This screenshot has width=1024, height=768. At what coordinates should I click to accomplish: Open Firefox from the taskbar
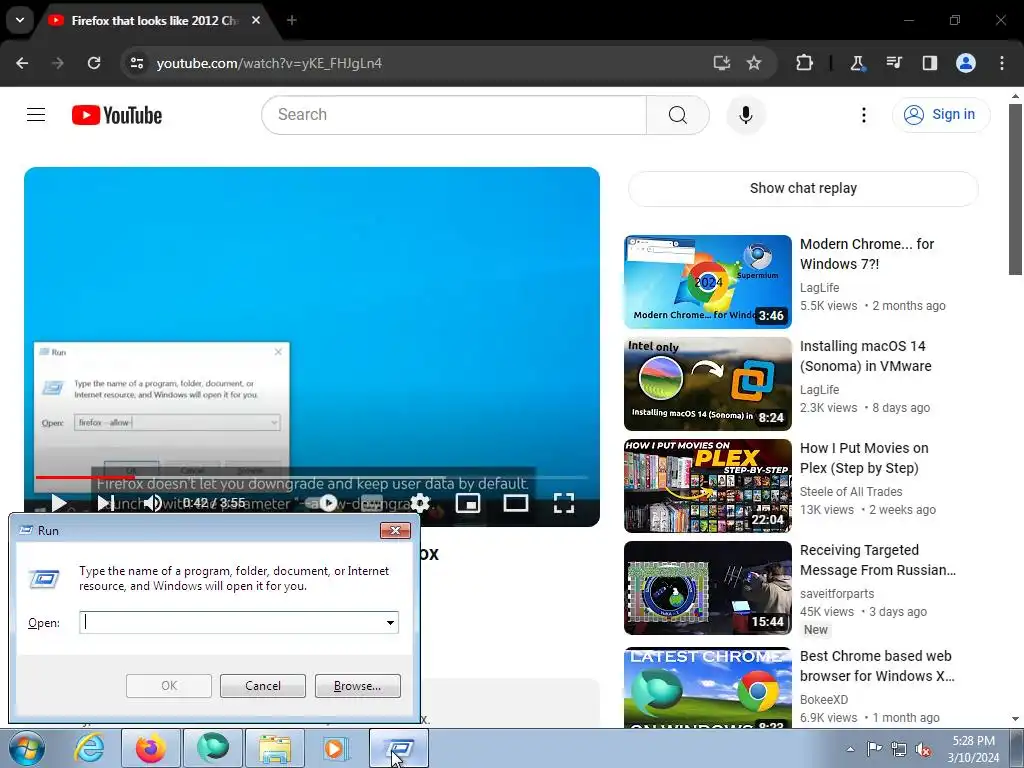[151, 748]
